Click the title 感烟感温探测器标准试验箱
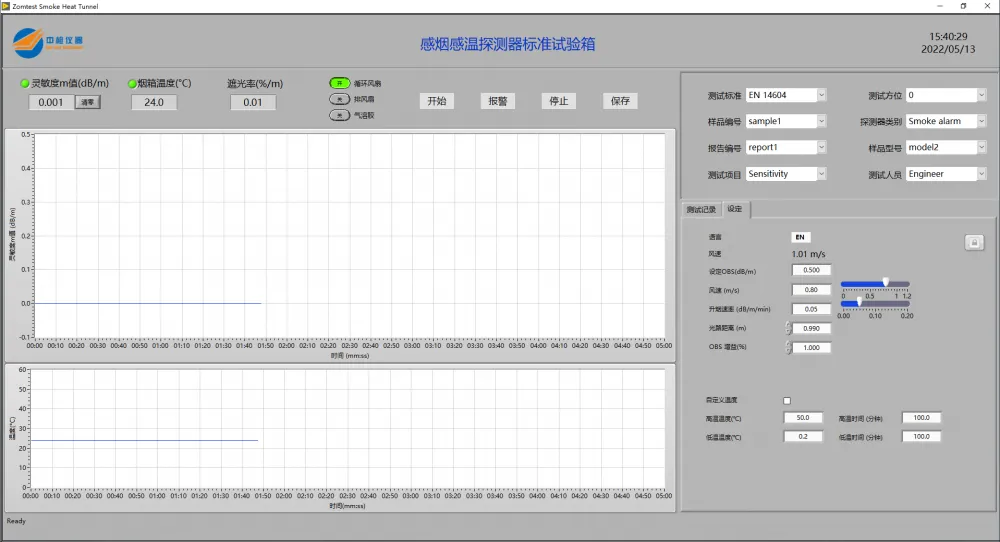1000x542 pixels. pos(508,44)
